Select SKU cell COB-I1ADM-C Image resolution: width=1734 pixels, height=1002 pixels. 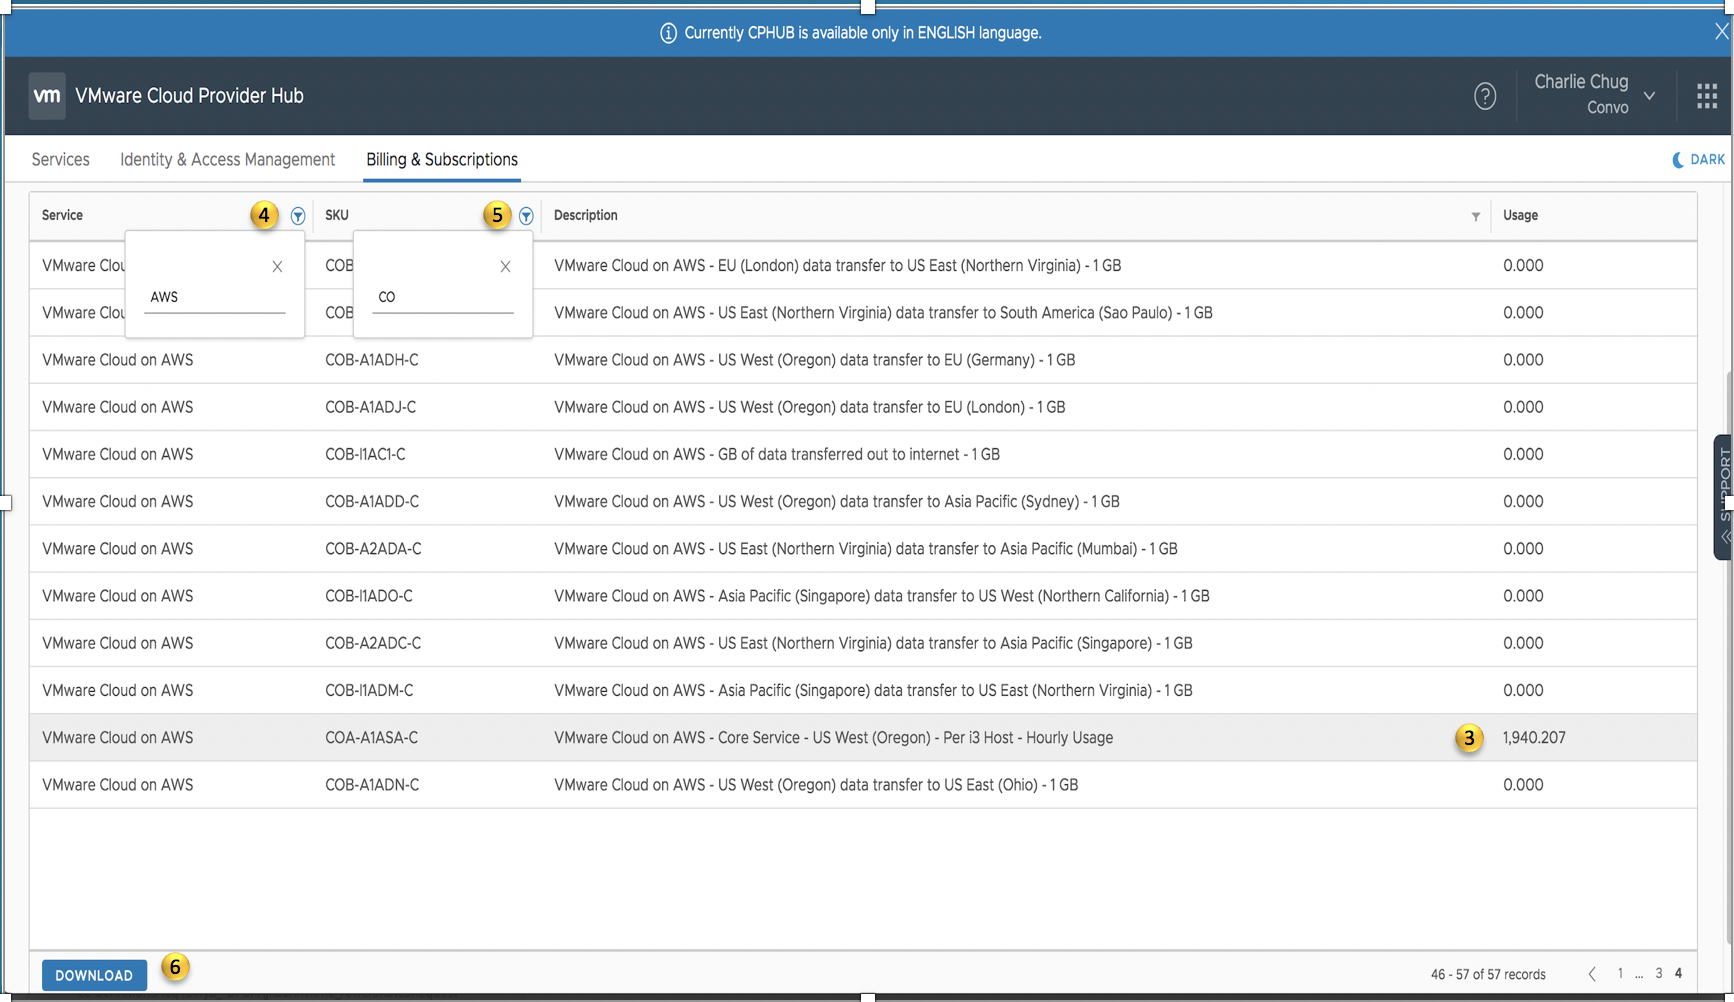coord(369,690)
